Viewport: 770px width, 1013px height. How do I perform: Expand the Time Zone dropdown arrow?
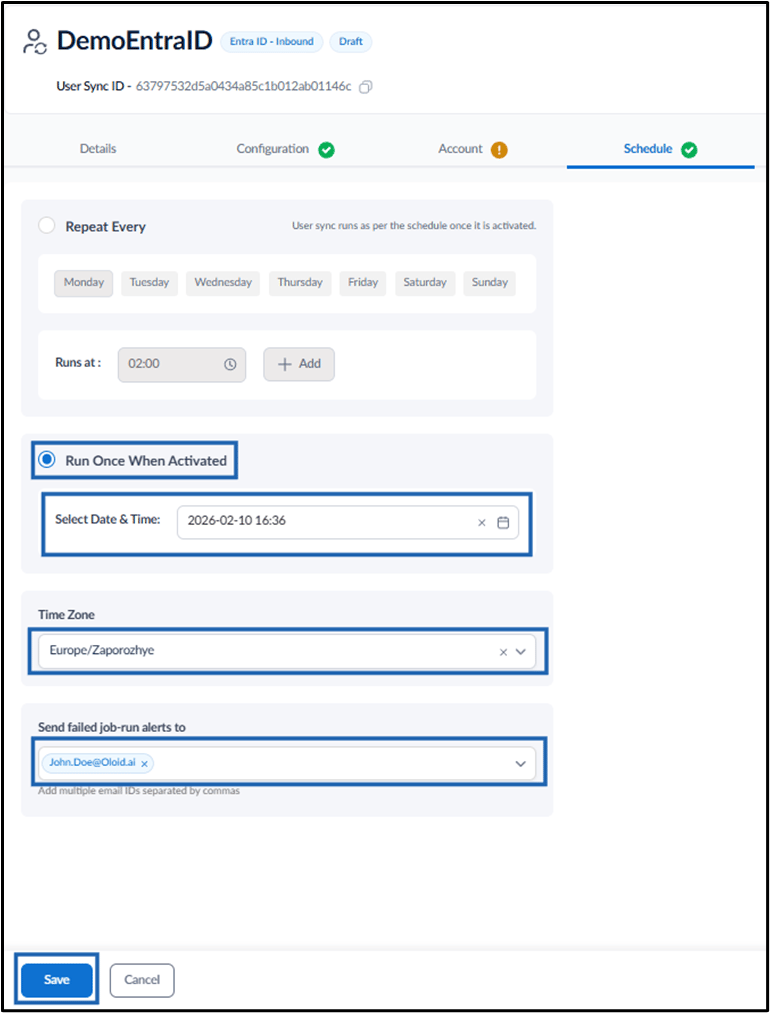pyautogui.click(x=521, y=652)
